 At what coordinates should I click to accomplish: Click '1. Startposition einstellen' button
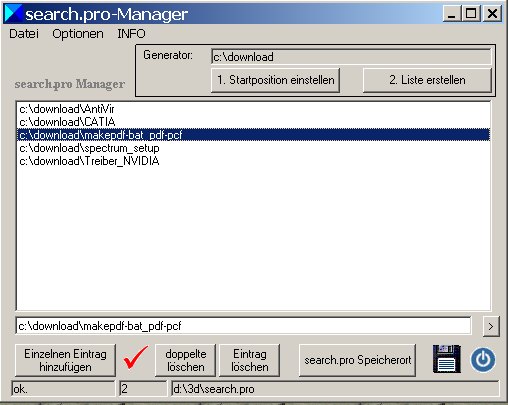coord(275,80)
